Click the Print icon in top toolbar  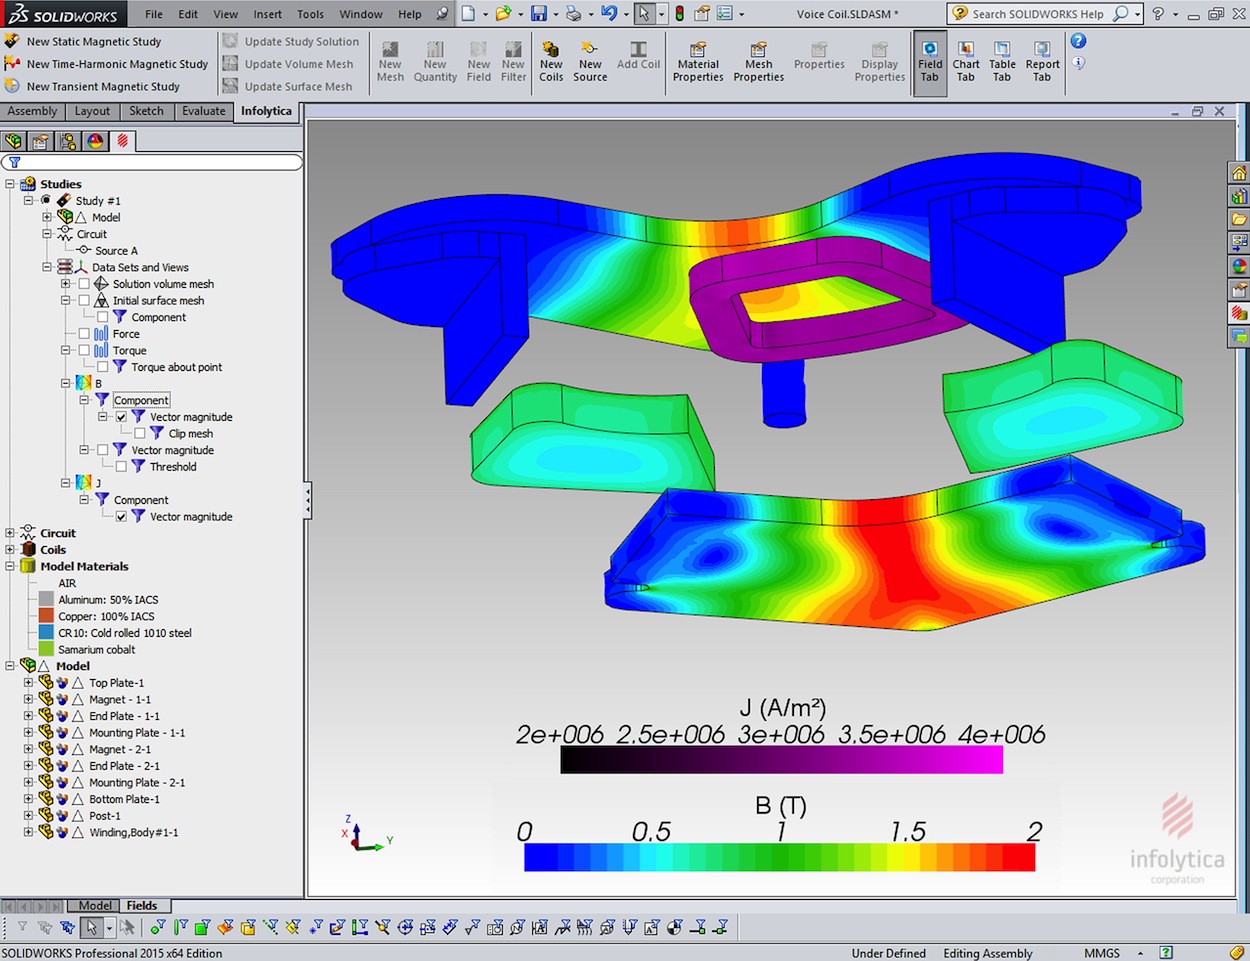click(x=573, y=14)
